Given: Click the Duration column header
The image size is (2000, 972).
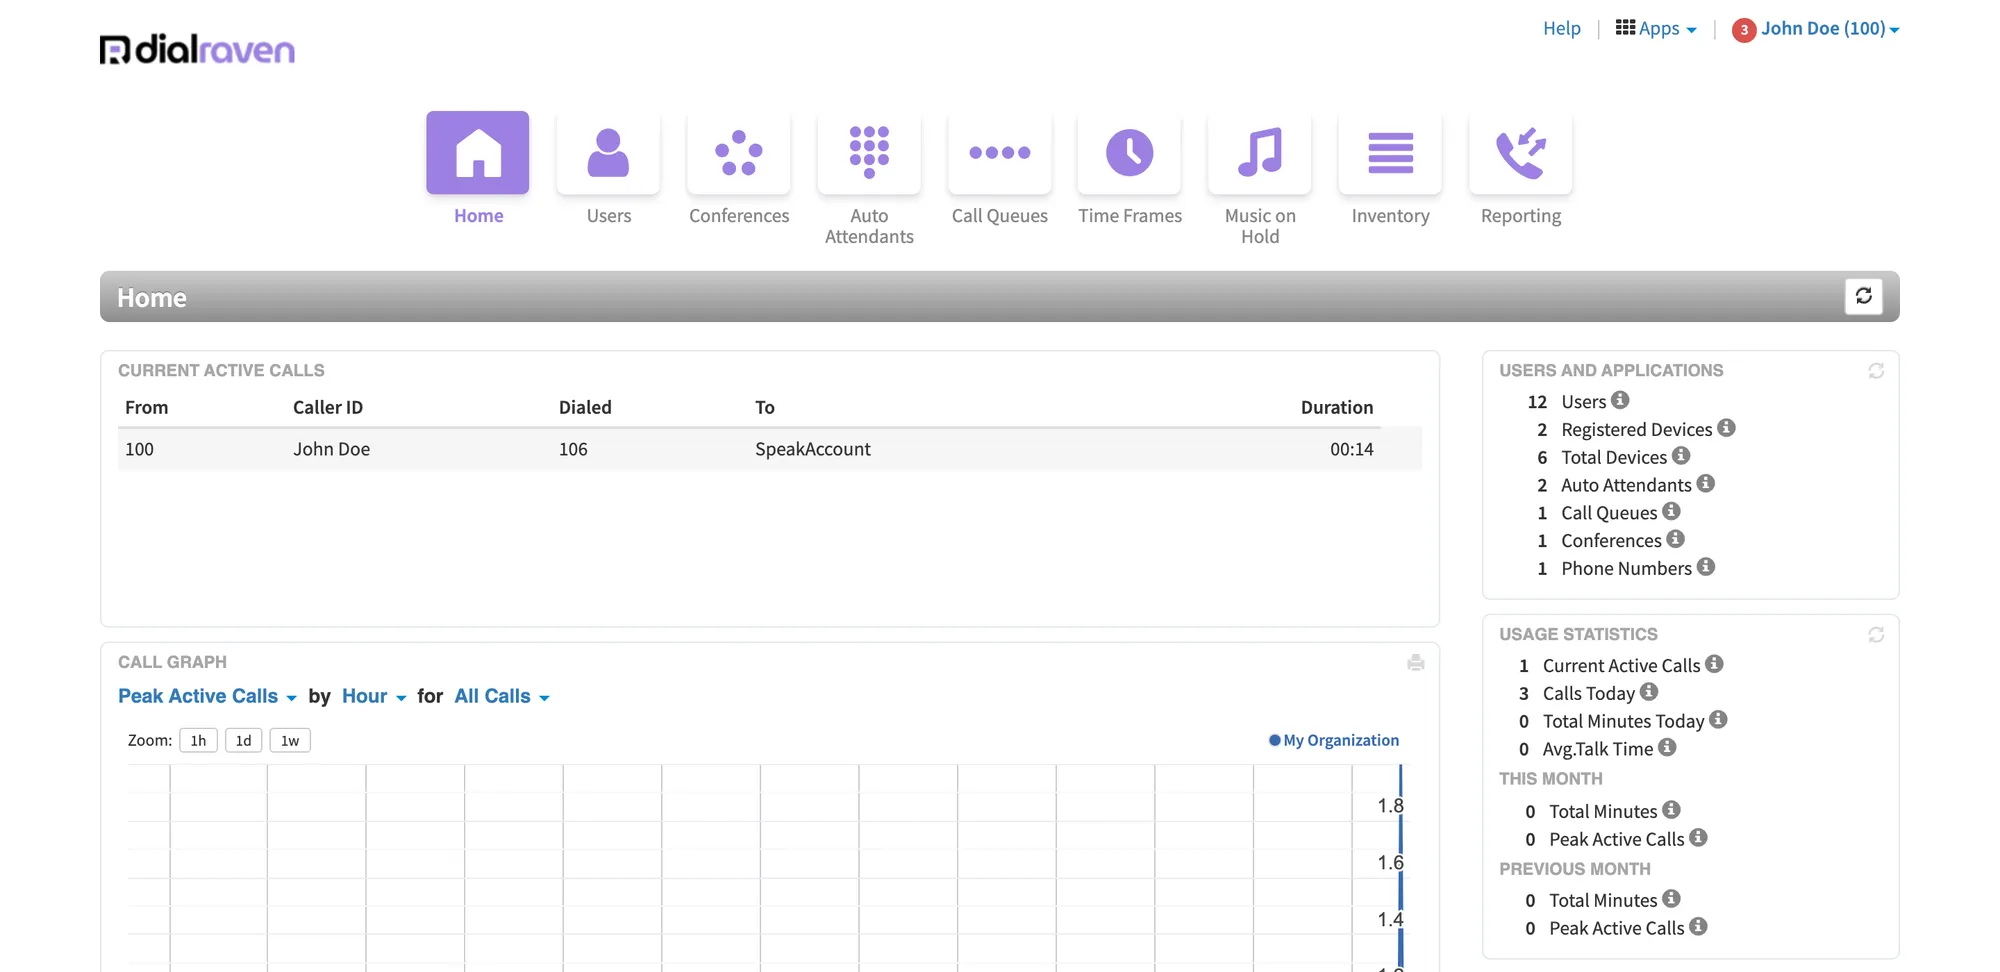Looking at the screenshot, I should click(x=1337, y=408).
